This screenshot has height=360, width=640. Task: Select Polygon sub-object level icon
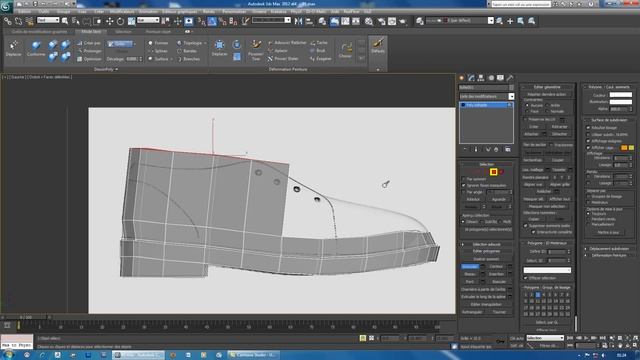click(493, 172)
